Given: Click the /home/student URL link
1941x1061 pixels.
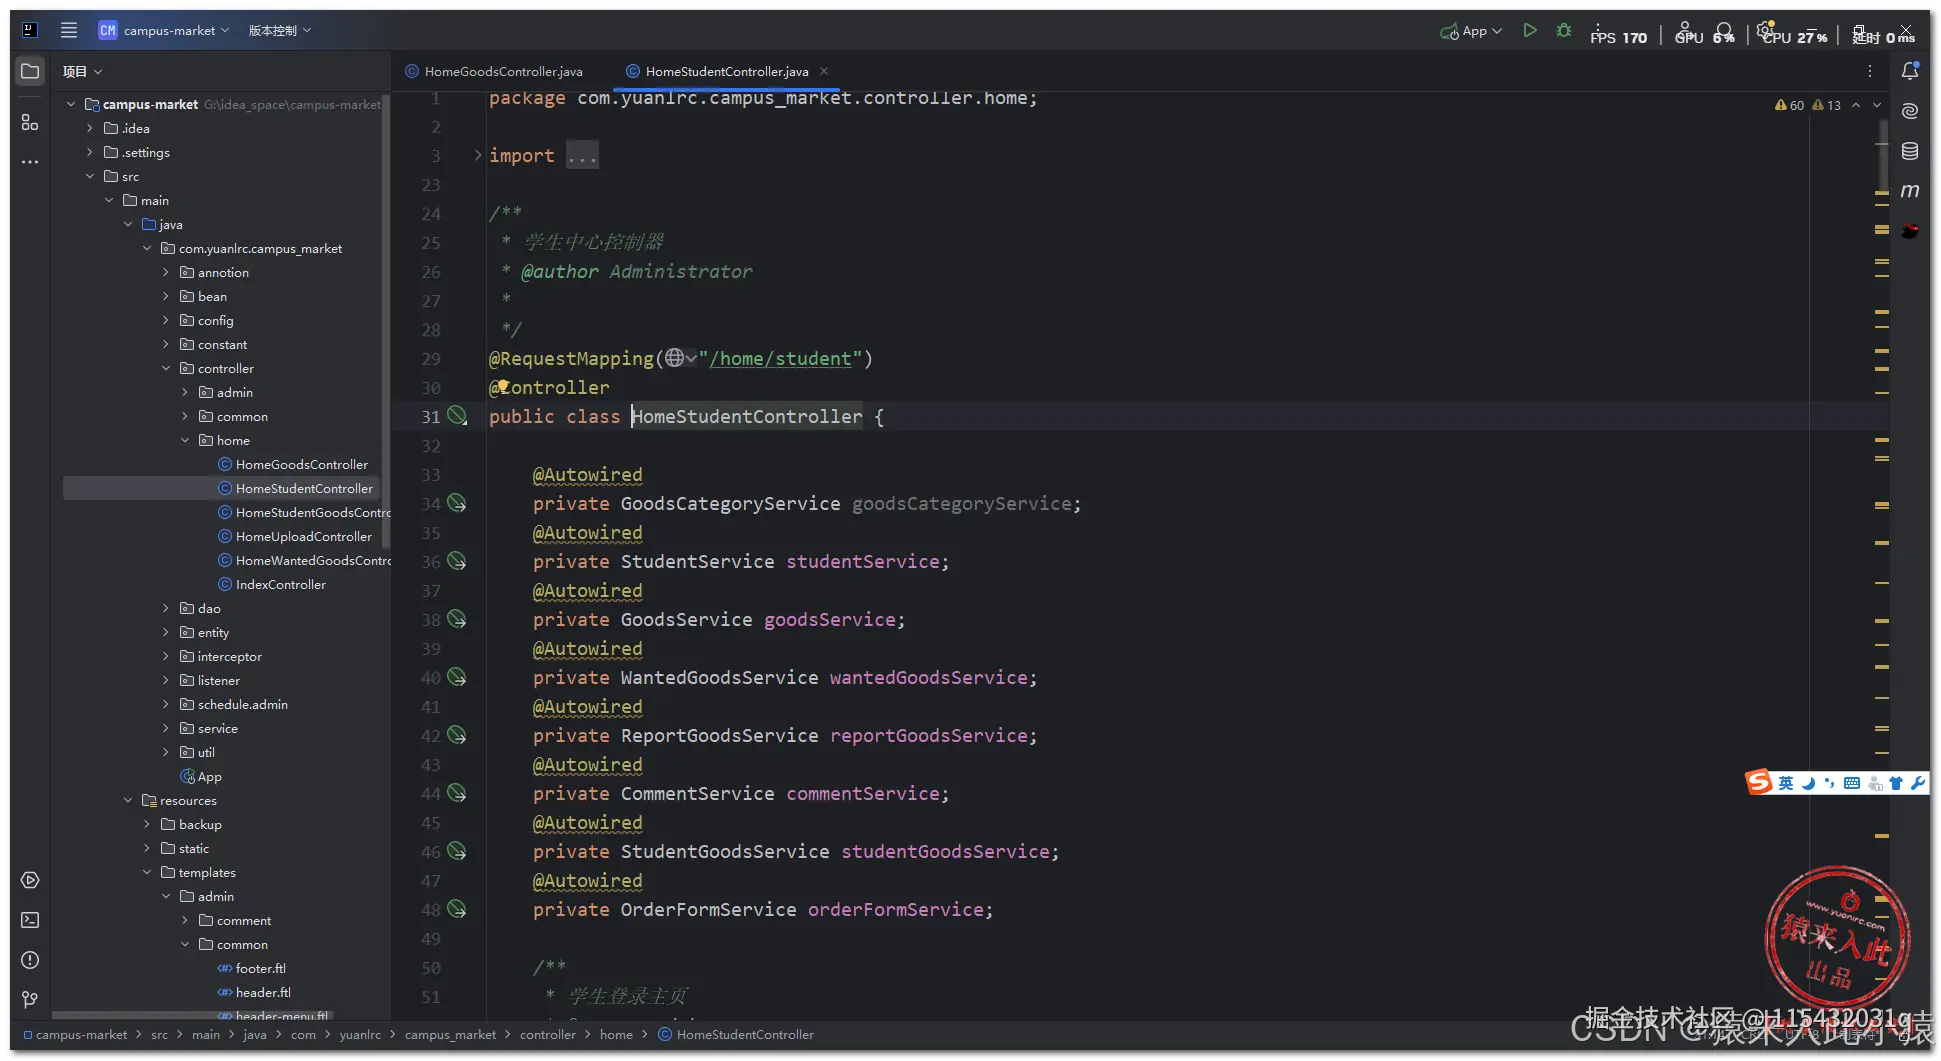Looking at the screenshot, I should pyautogui.click(x=780, y=358).
